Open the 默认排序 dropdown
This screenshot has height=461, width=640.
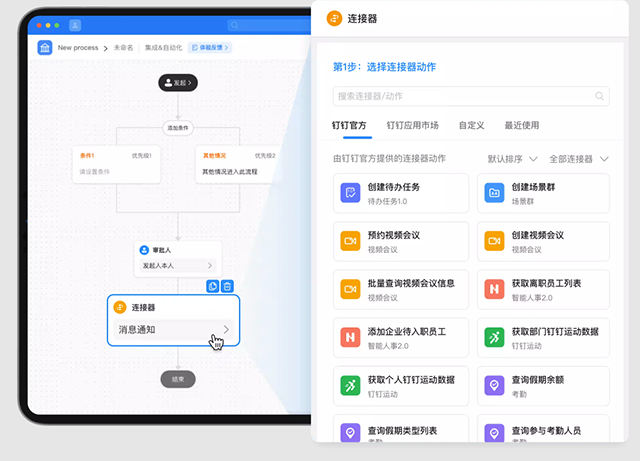[x=512, y=159]
